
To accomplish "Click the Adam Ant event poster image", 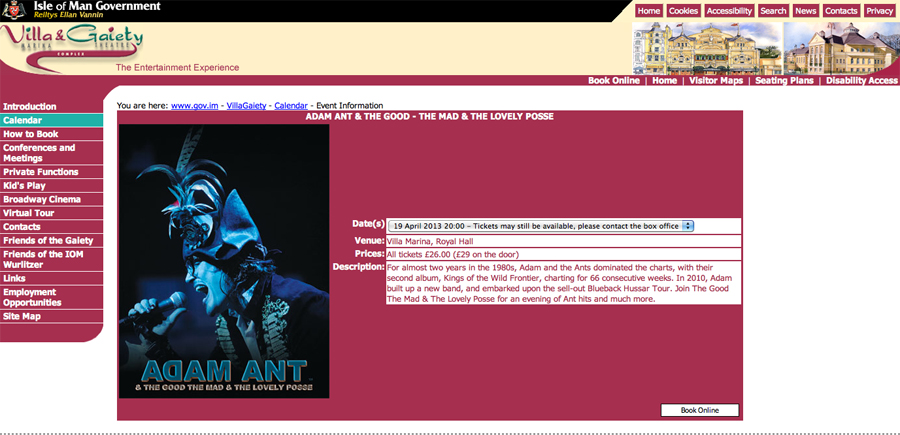I will [x=224, y=261].
